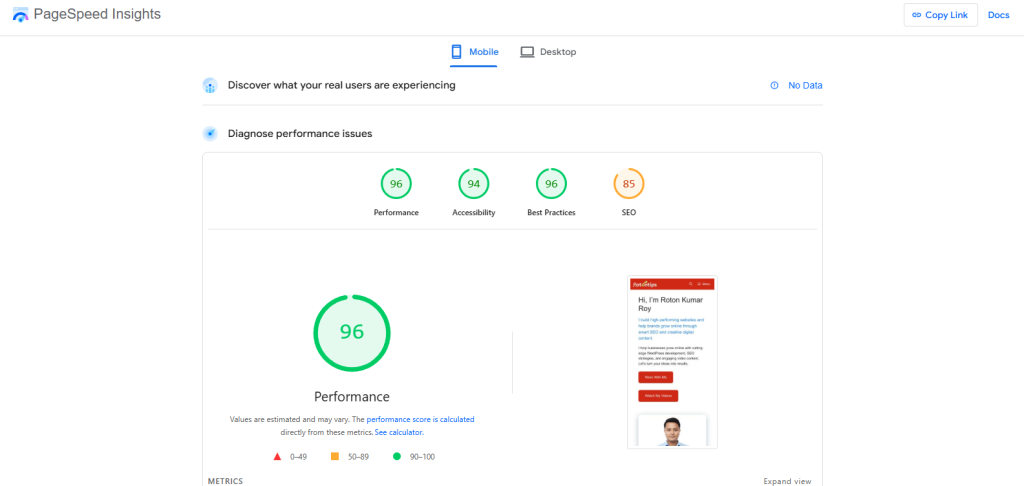Open the No Data link
This screenshot has width=1024, height=486.
coord(805,86)
